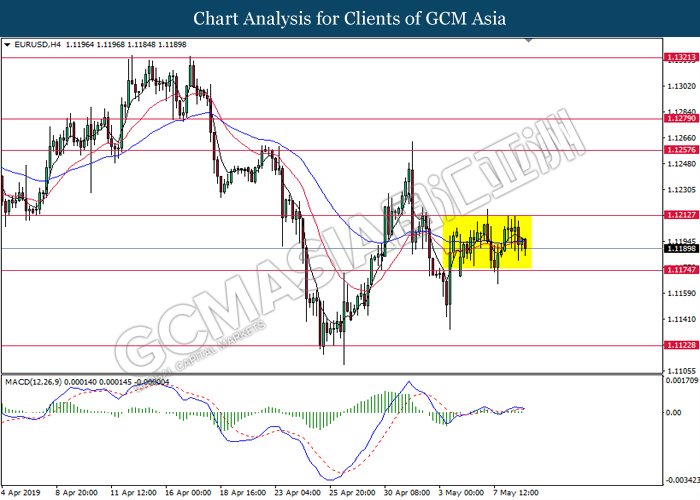Click the yellow highlighted consolidation rectangle
The width and height of the screenshot is (700, 500).
(x=487, y=242)
